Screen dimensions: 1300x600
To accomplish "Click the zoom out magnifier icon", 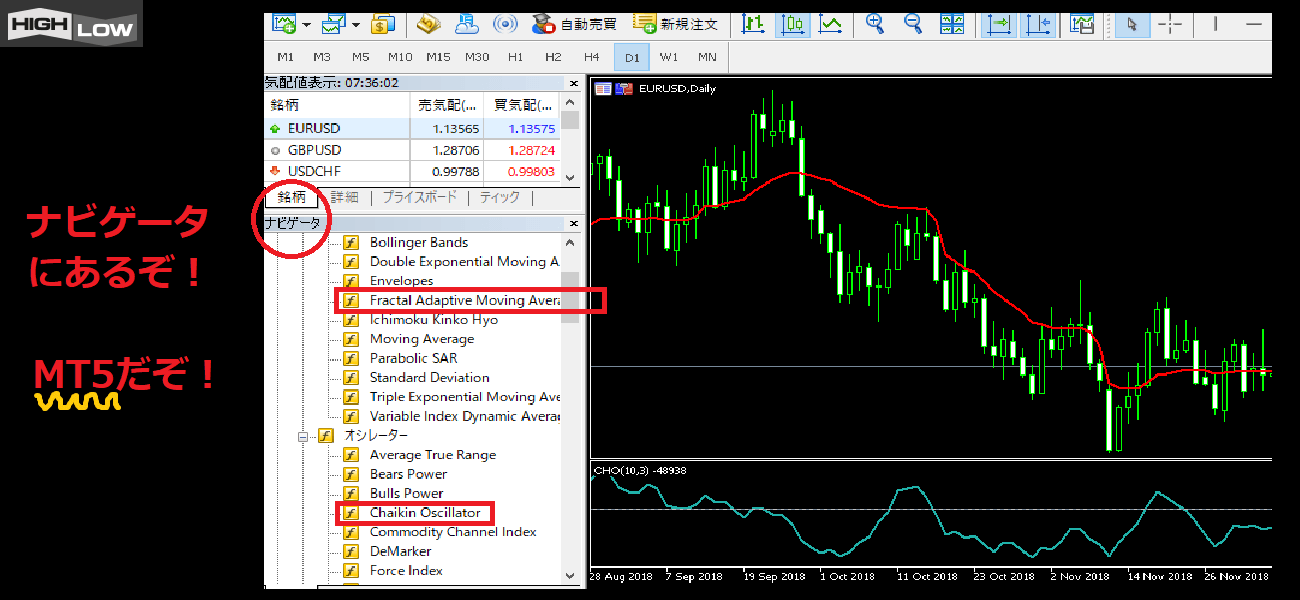I will pos(913,24).
